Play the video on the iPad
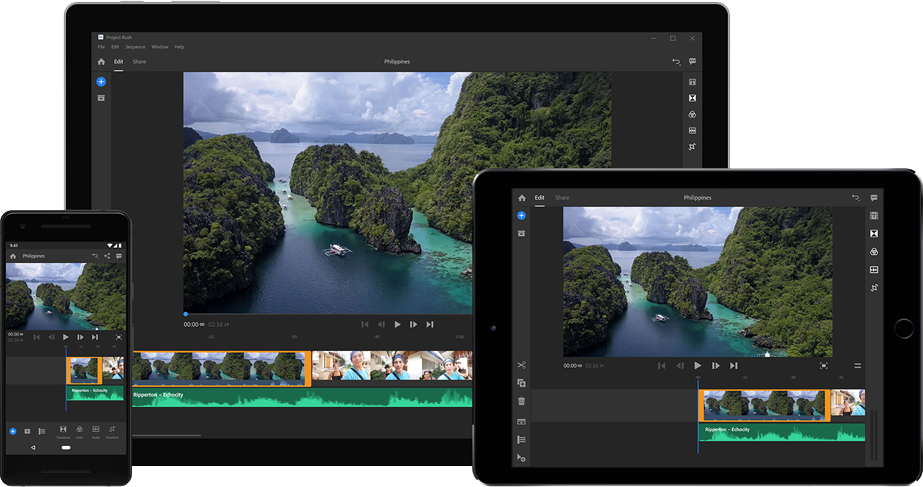Viewport: 923px width, 487px height. coord(698,366)
